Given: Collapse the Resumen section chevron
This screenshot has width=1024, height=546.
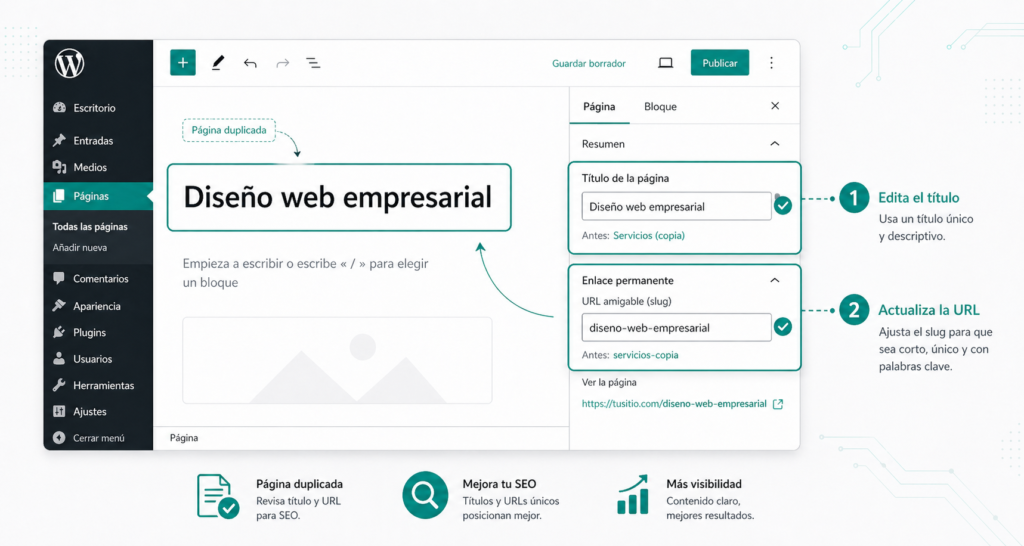Looking at the screenshot, I should [775, 144].
